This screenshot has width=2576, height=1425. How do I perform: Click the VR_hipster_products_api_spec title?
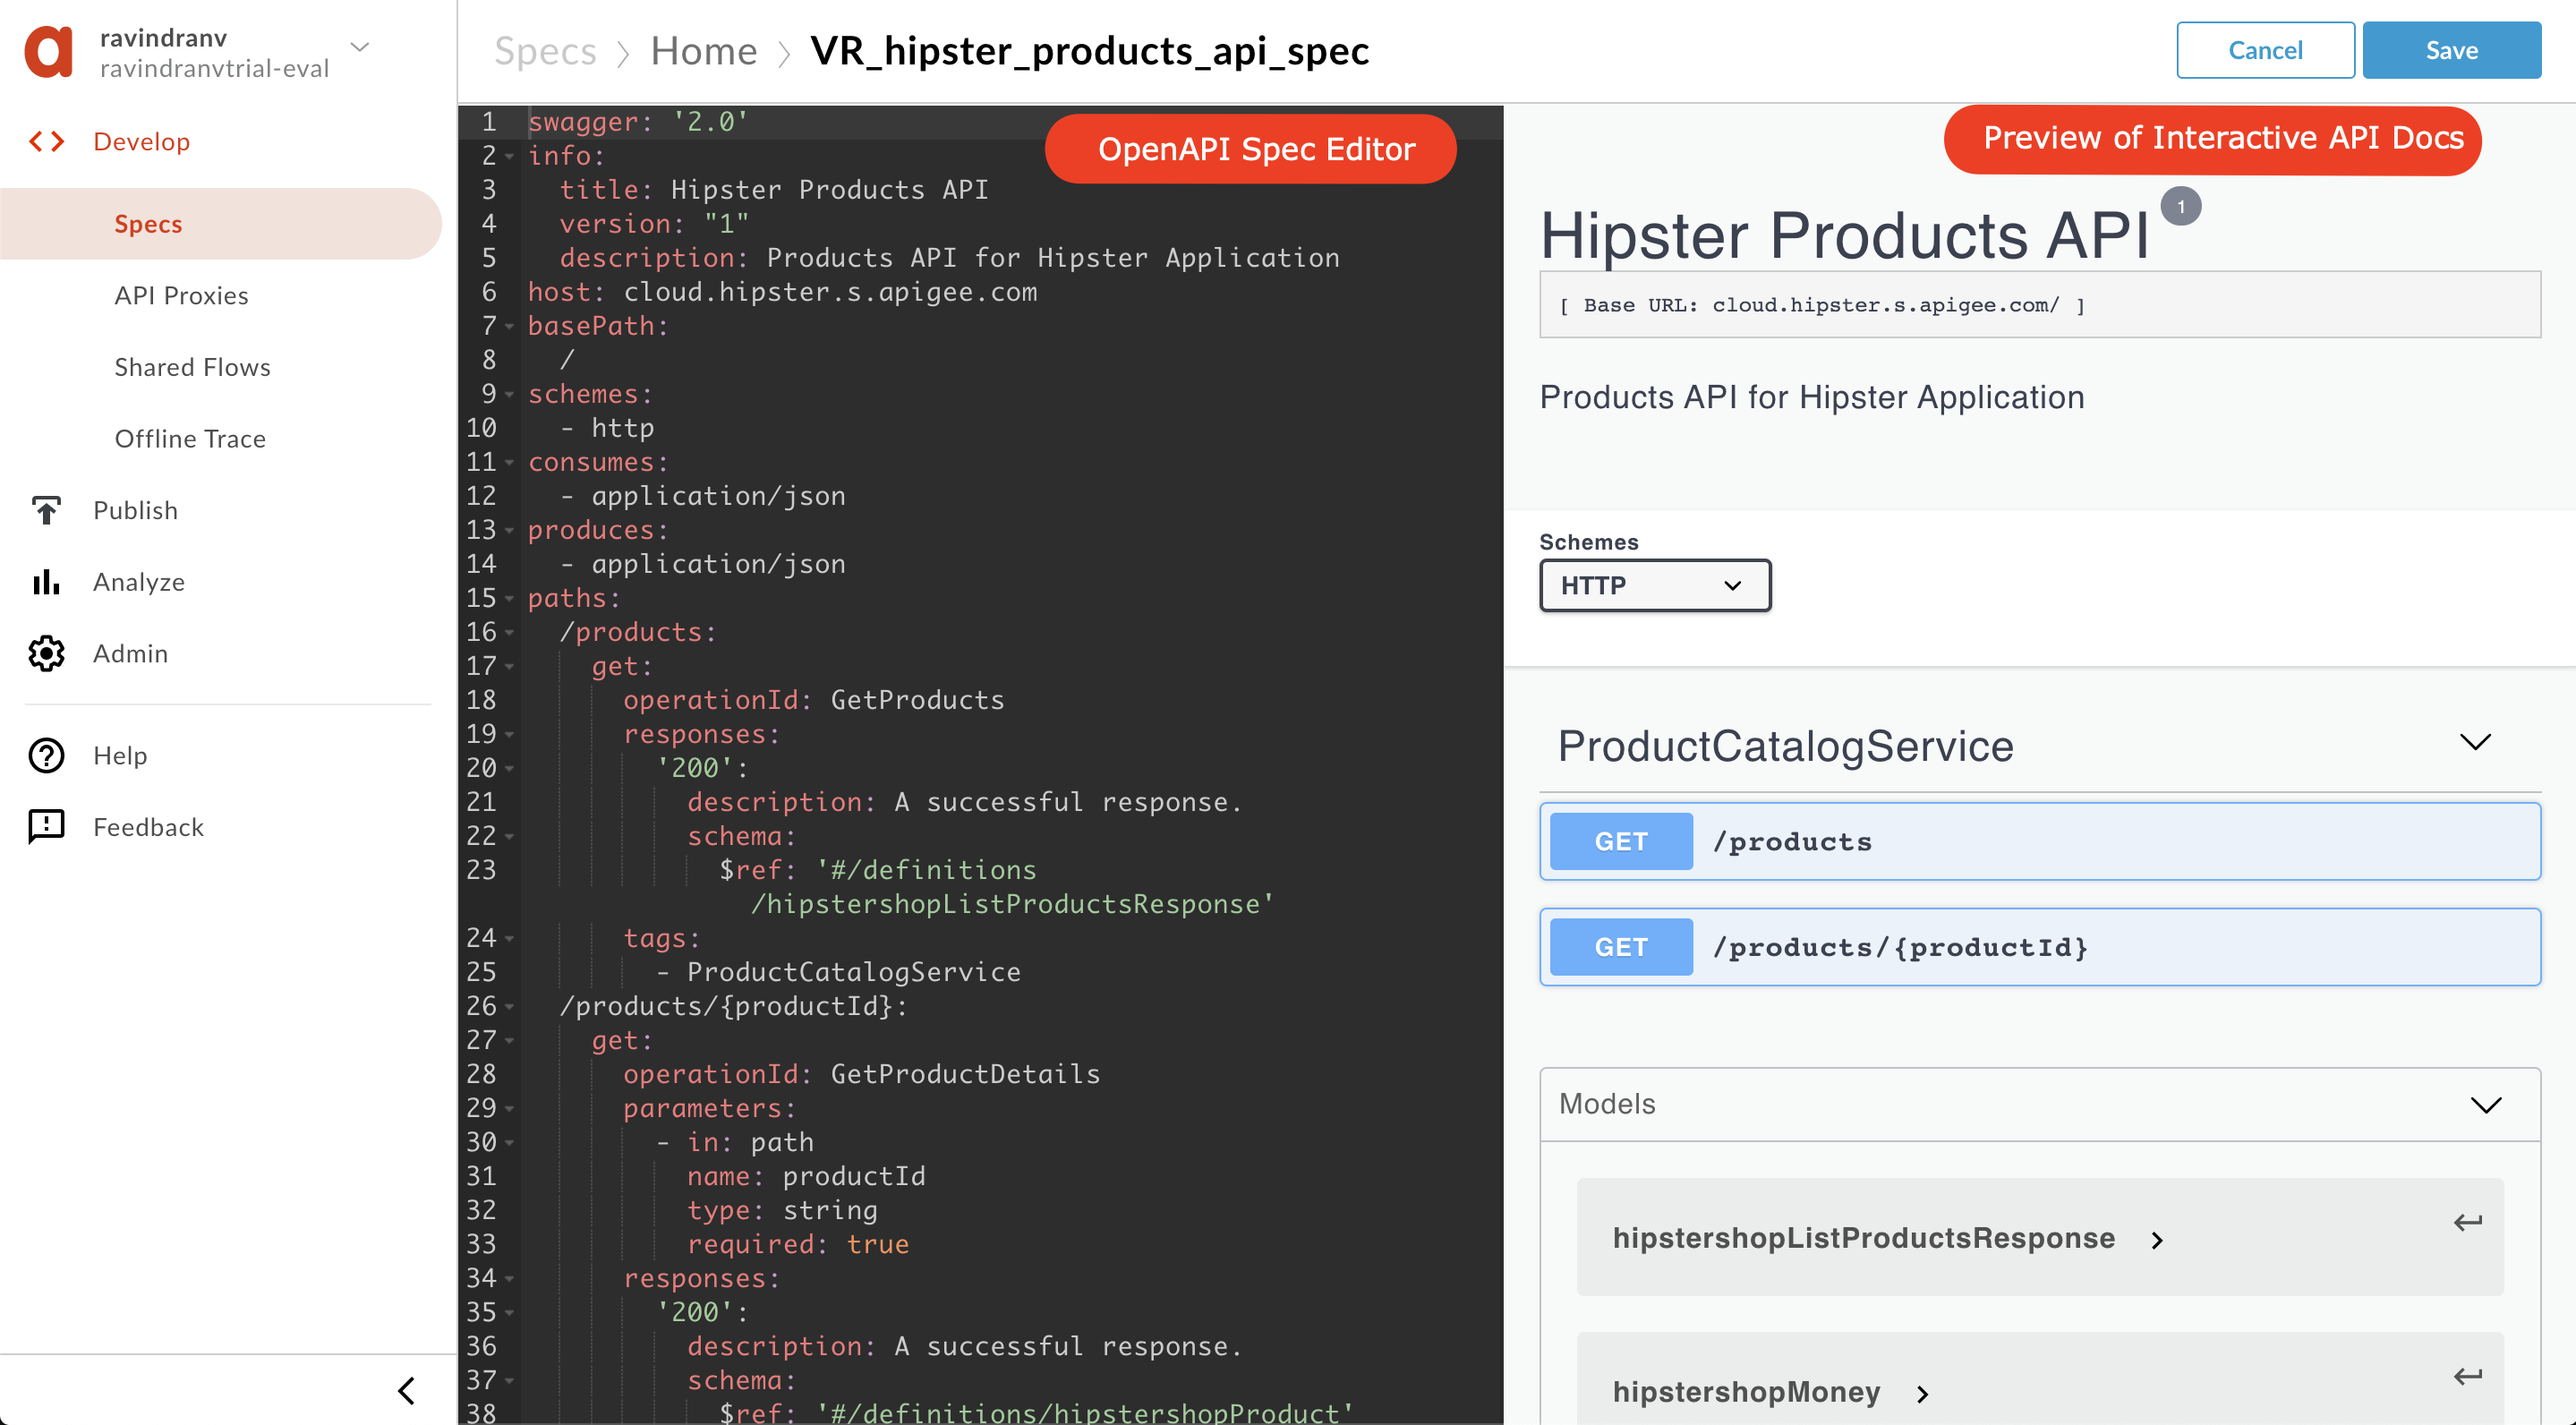point(1089,51)
